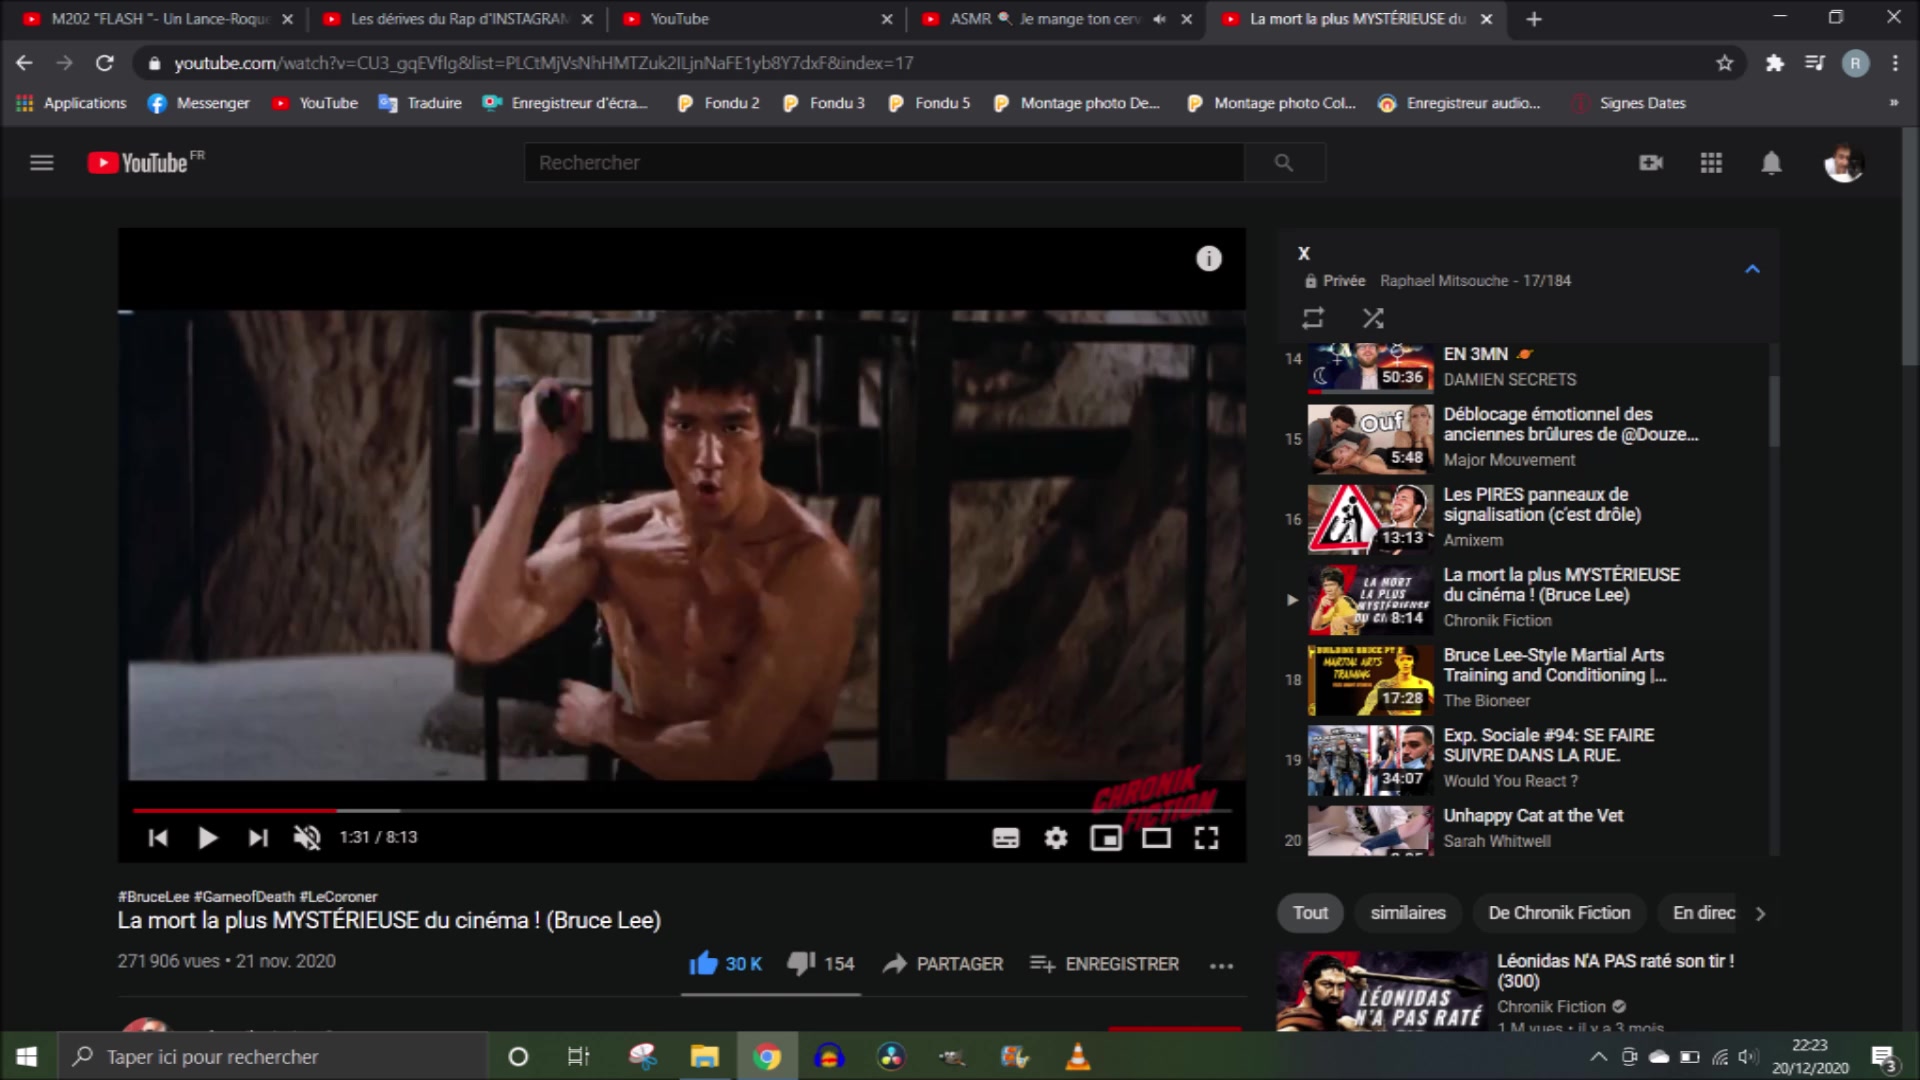Seek on the video progress bar
The width and height of the screenshot is (1920, 1080).
pos(682,810)
